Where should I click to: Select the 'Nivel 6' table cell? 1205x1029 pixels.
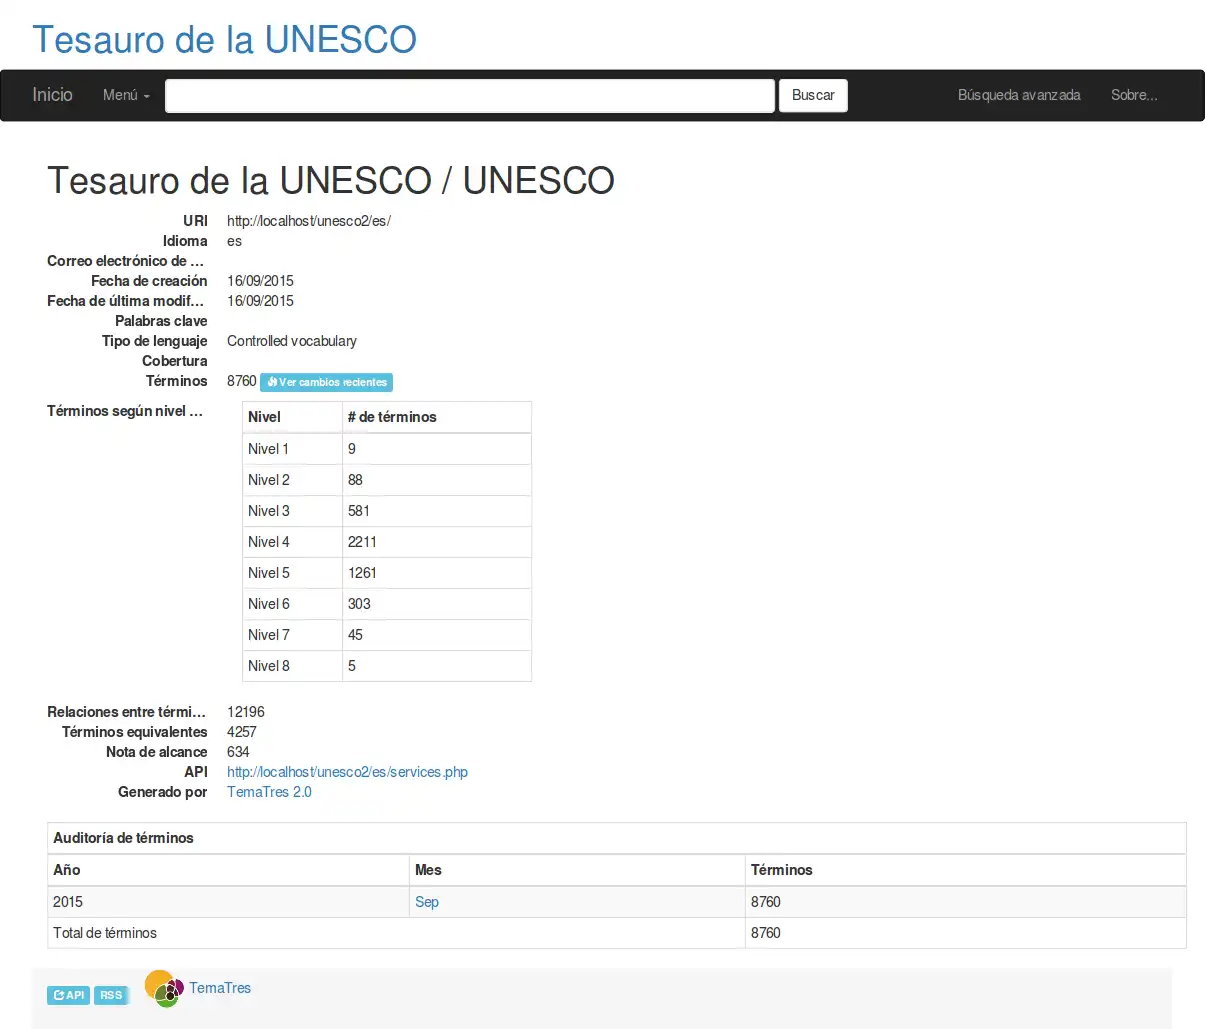pos(292,604)
